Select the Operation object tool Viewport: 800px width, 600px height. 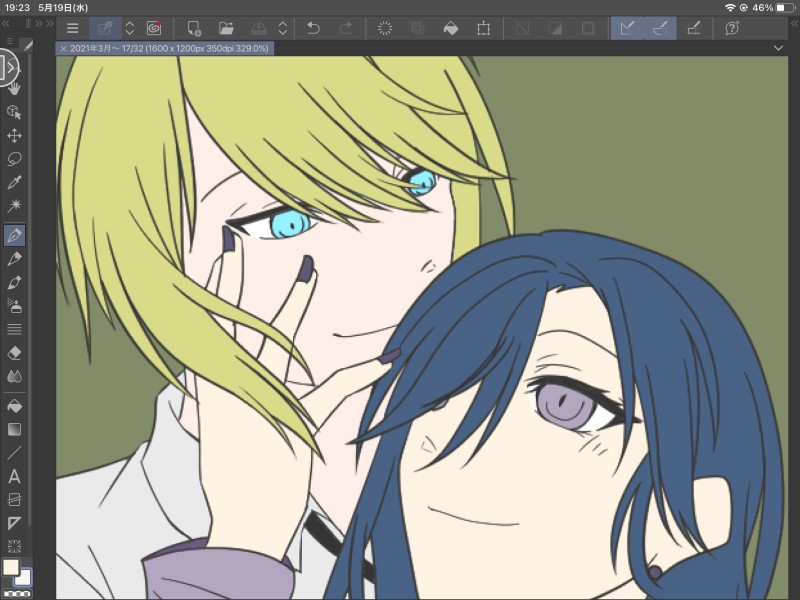tap(14, 112)
